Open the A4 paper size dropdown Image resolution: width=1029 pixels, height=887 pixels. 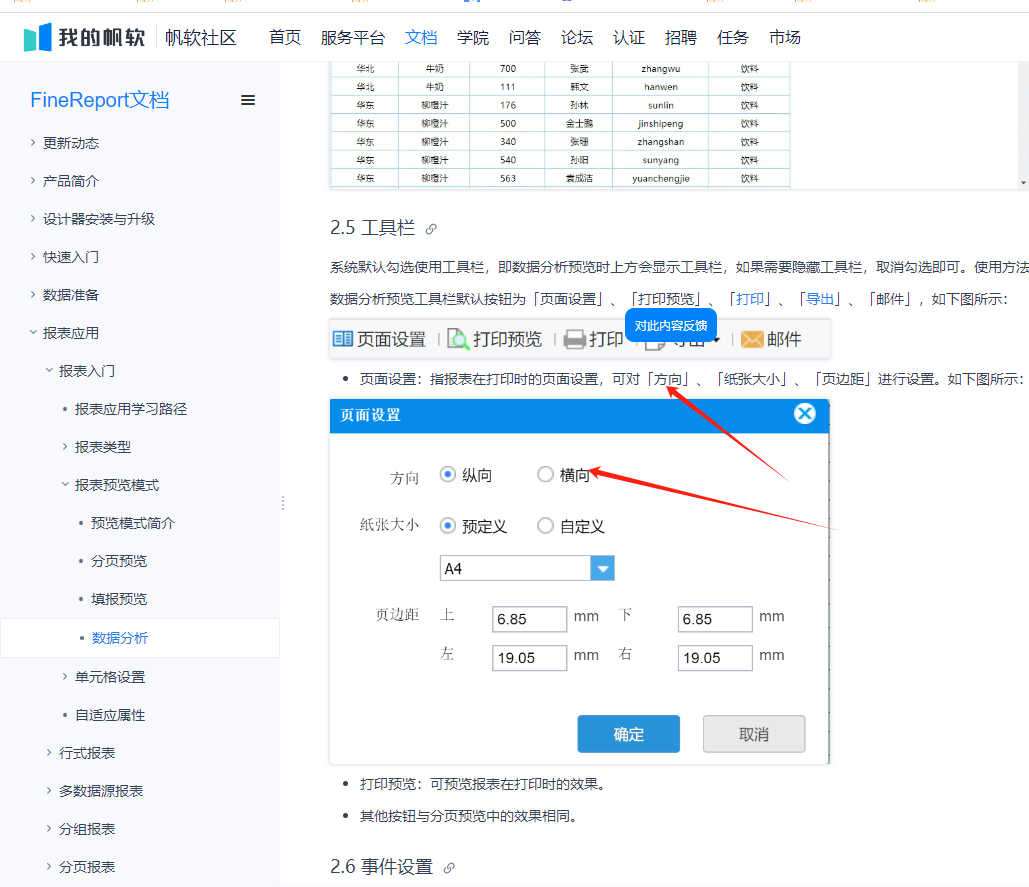point(602,568)
